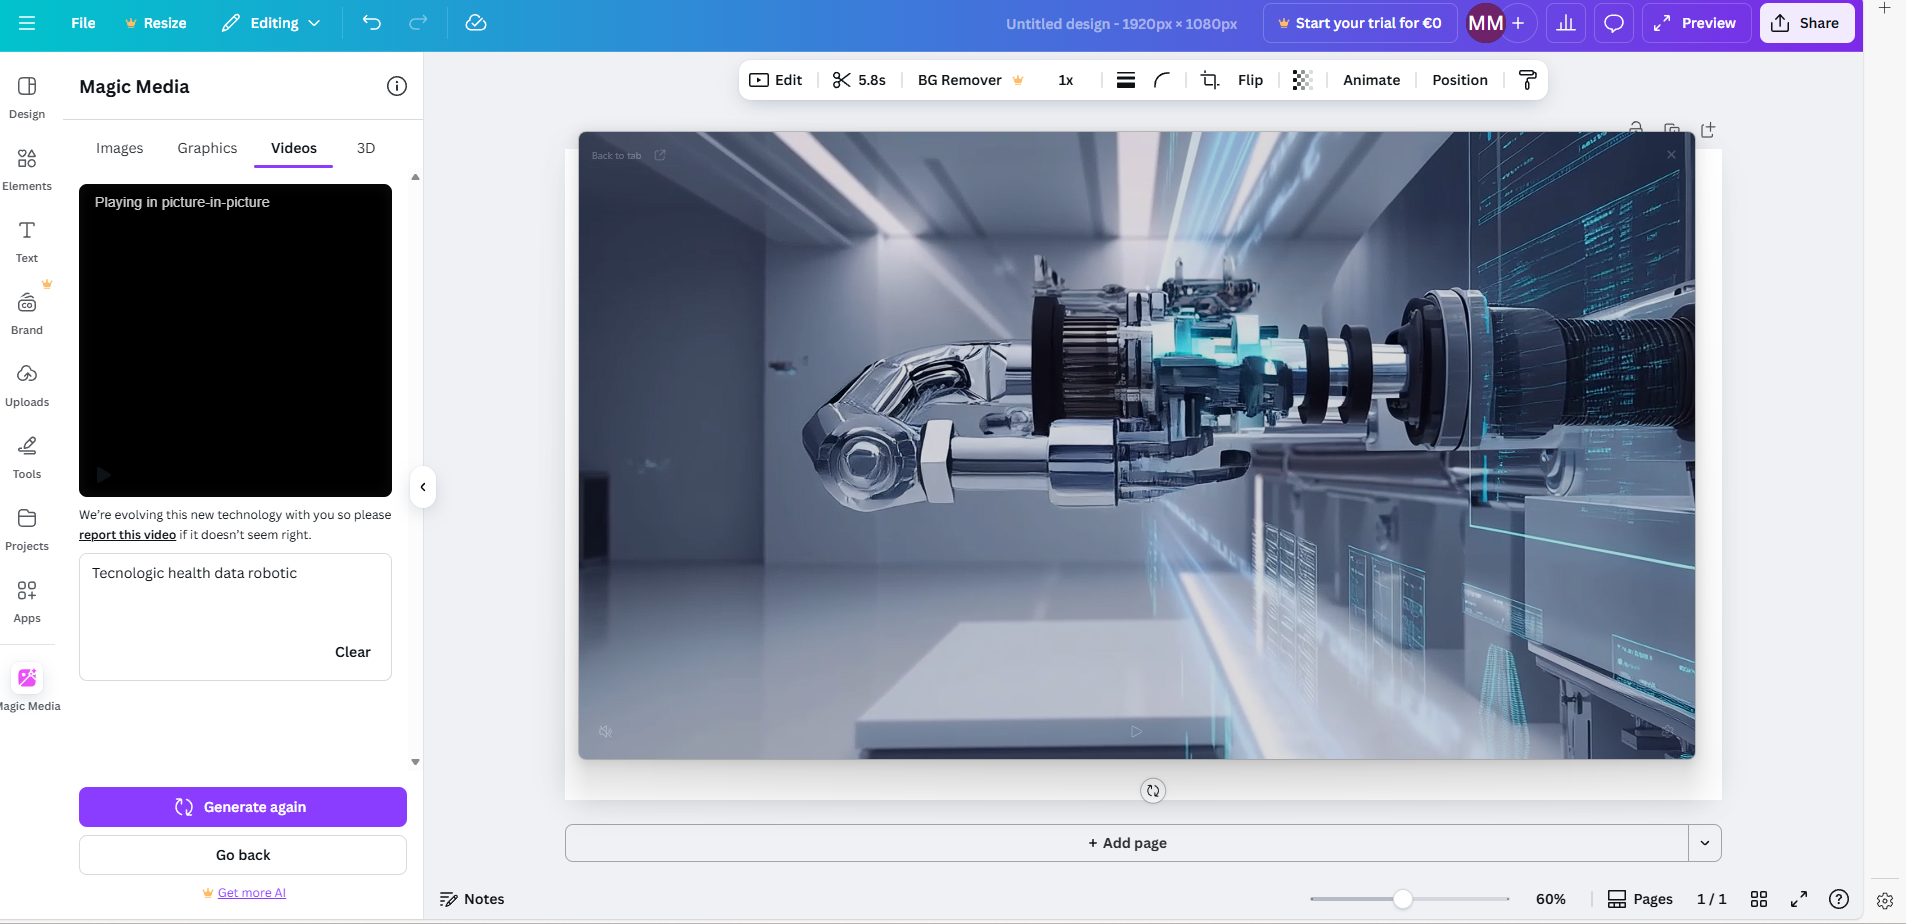Viewport: 1906px width, 924px height.
Task: Collapse the side panel with arrow
Action: tap(423, 487)
